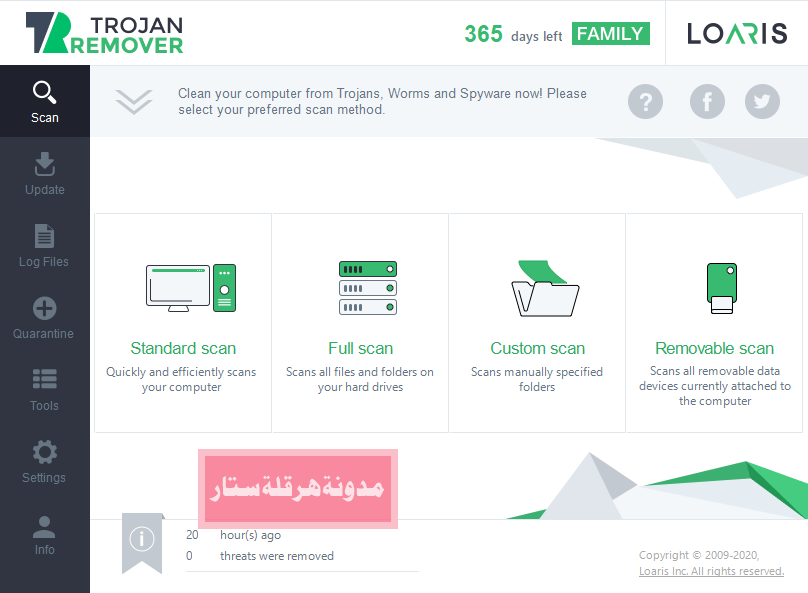Open the Tools panel
Image resolution: width=808 pixels, height=593 pixels.
pyautogui.click(x=45, y=390)
